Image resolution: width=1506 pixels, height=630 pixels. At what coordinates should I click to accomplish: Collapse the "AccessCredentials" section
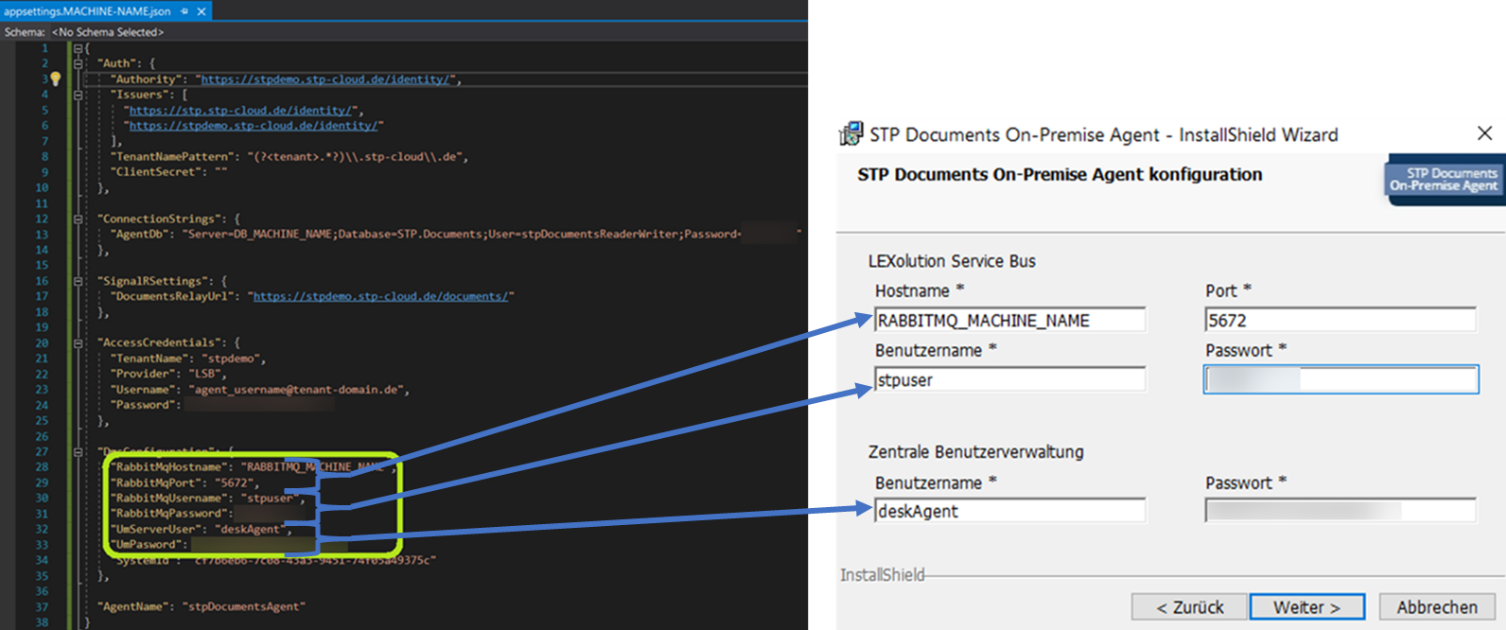(x=77, y=343)
